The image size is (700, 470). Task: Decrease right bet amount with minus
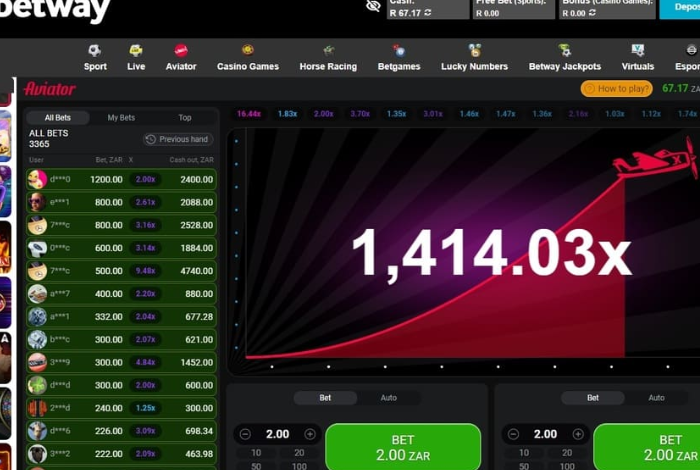click(x=513, y=434)
